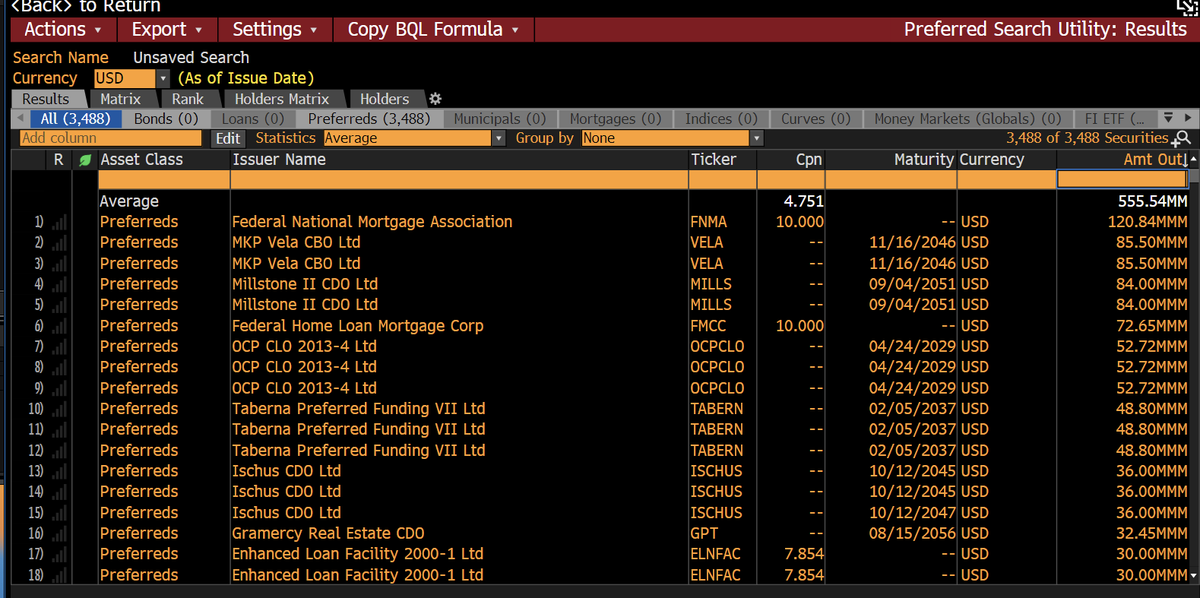
Task: Click the relevance bars icon in row 16
Action: click(57, 534)
